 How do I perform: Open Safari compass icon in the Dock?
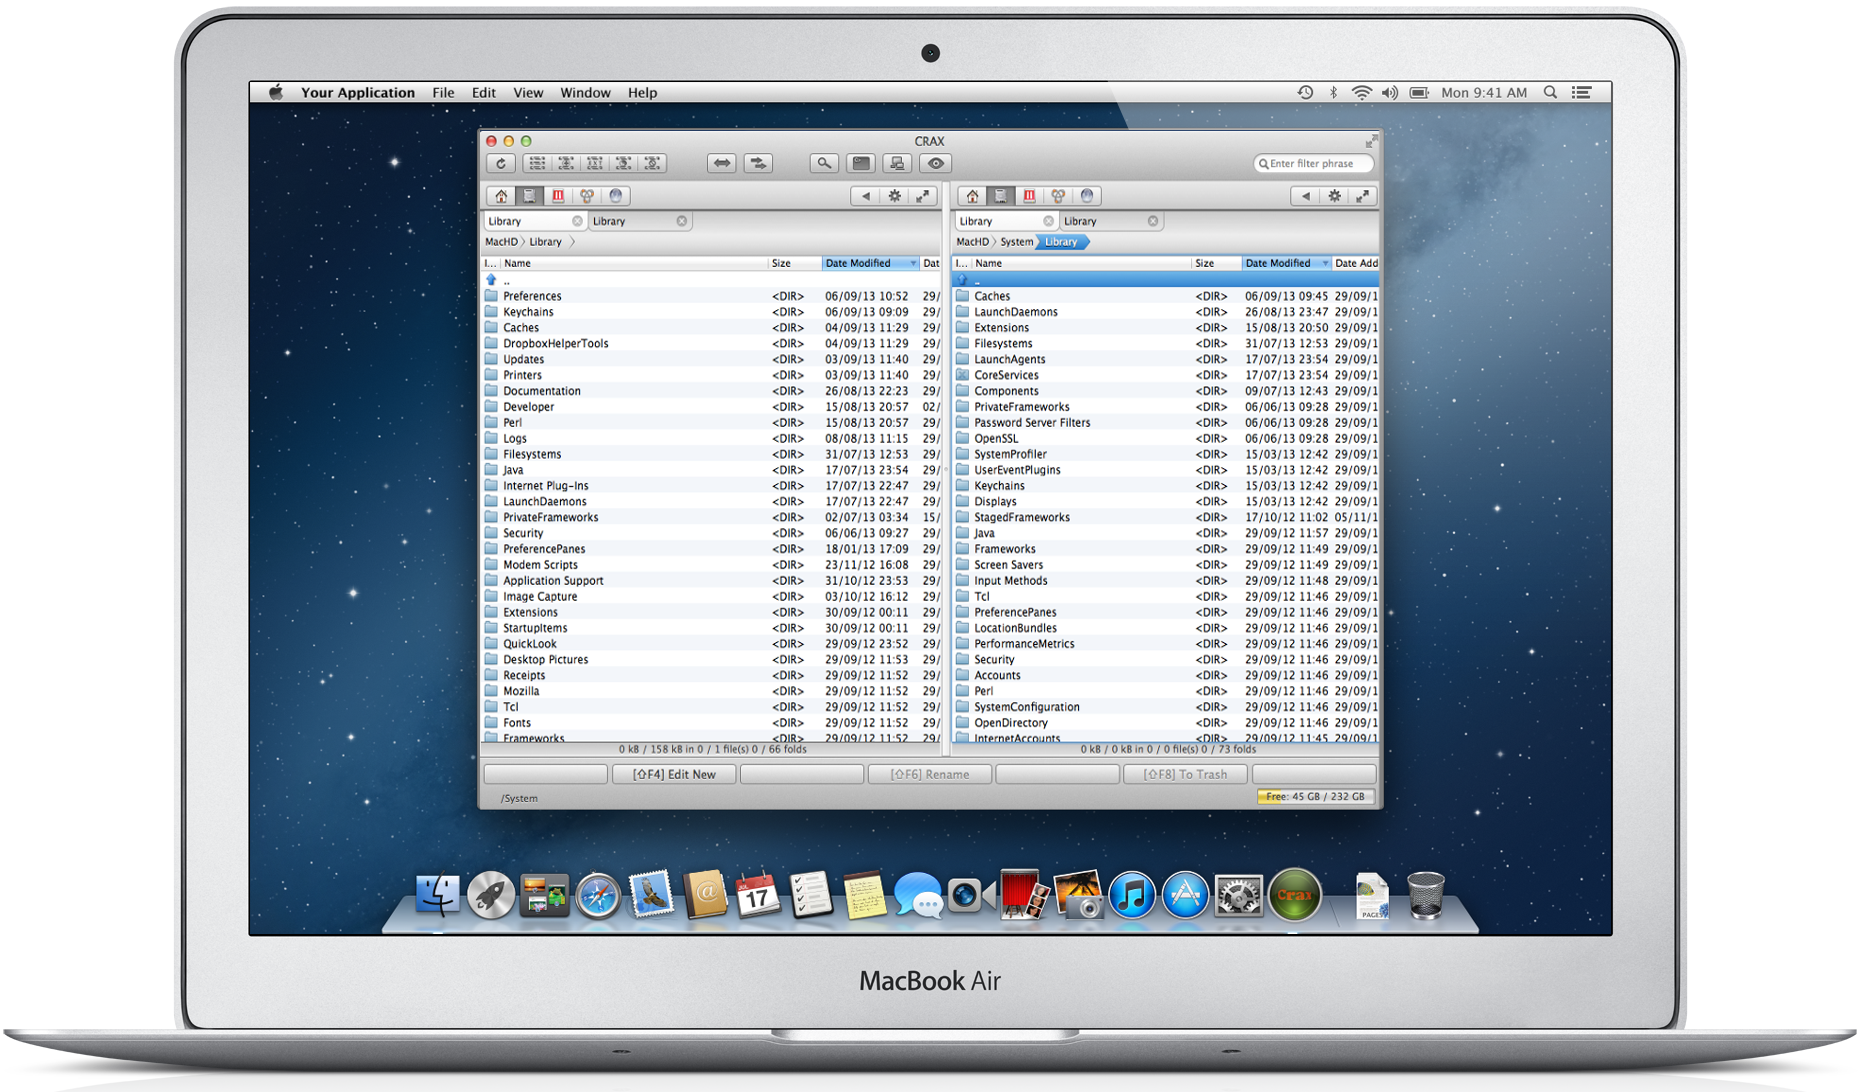[598, 895]
